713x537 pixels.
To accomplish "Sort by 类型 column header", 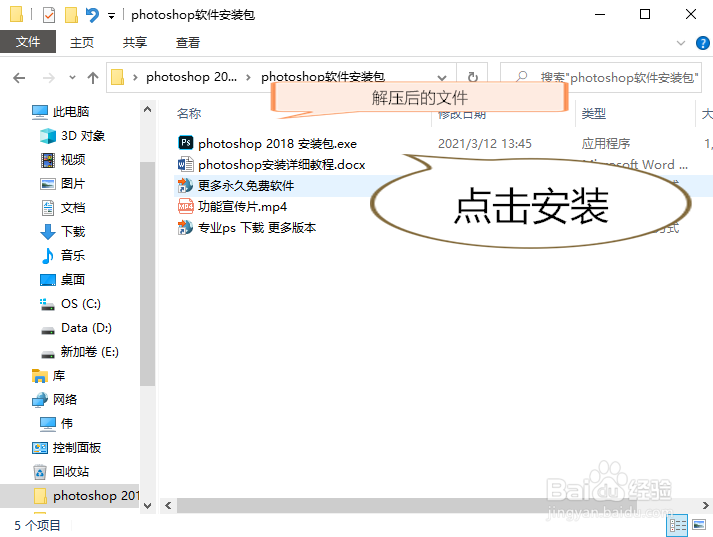I will 594,113.
